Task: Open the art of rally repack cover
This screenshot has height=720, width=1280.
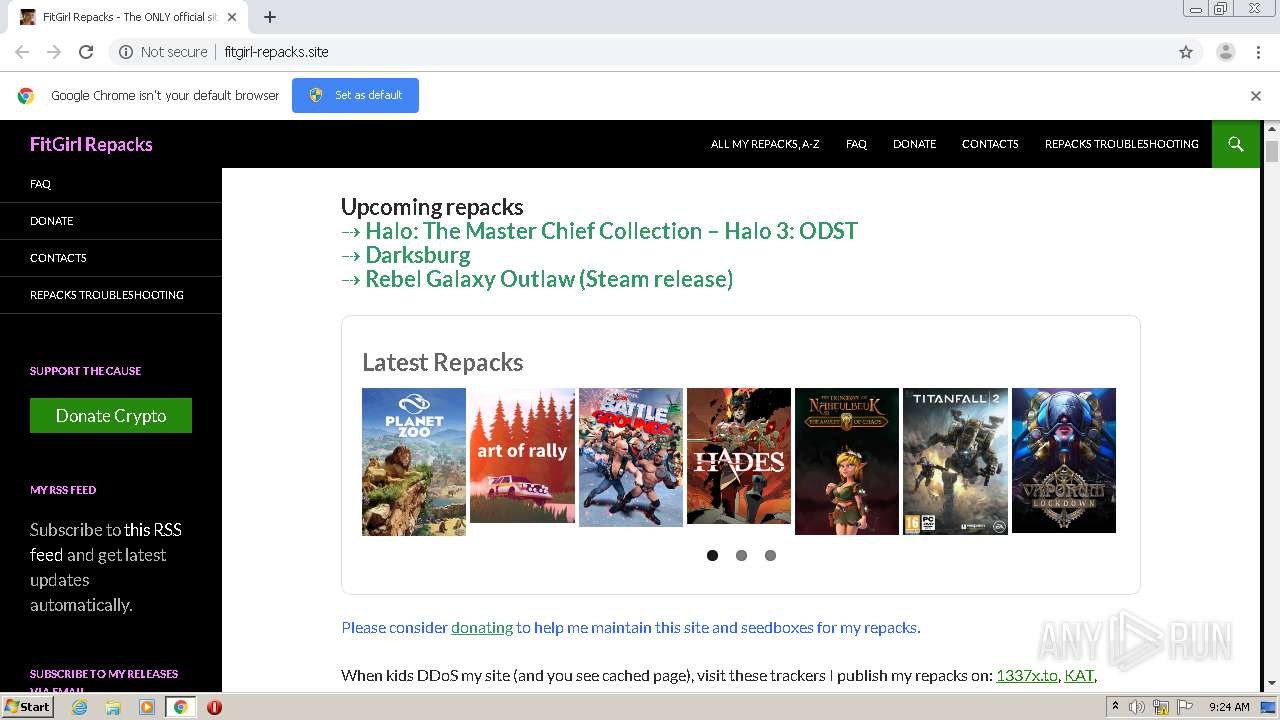Action: [522, 455]
